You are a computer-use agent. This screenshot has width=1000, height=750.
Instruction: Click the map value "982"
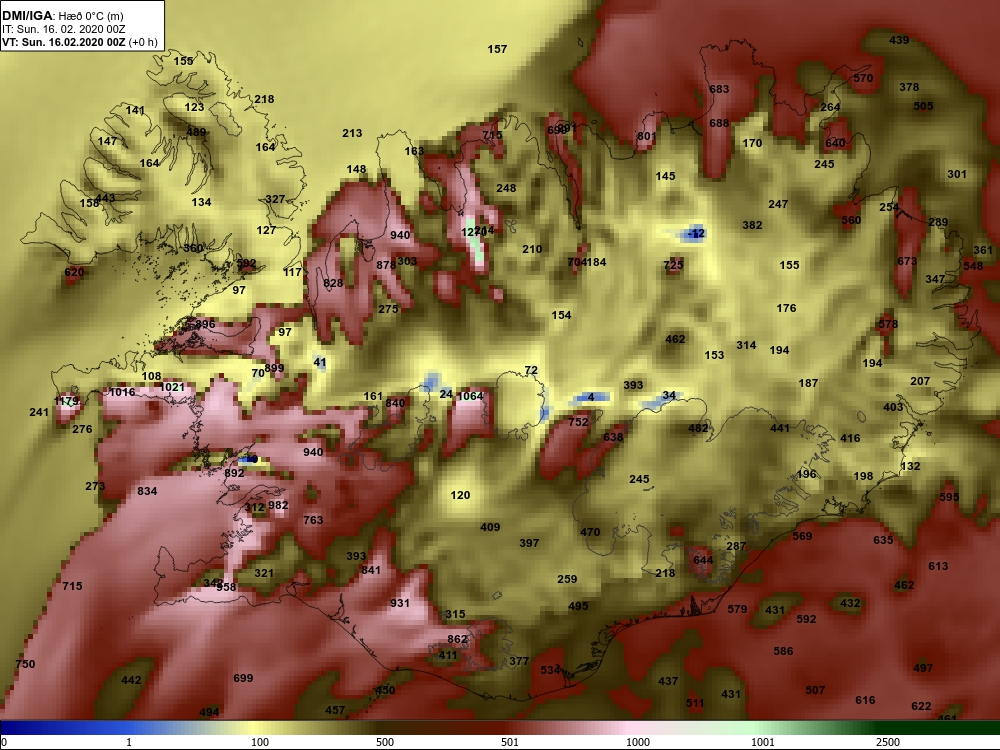point(278,505)
